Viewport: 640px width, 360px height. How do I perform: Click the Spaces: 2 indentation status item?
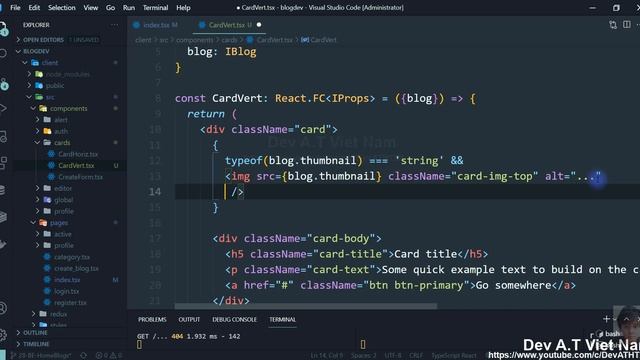[363, 356]
